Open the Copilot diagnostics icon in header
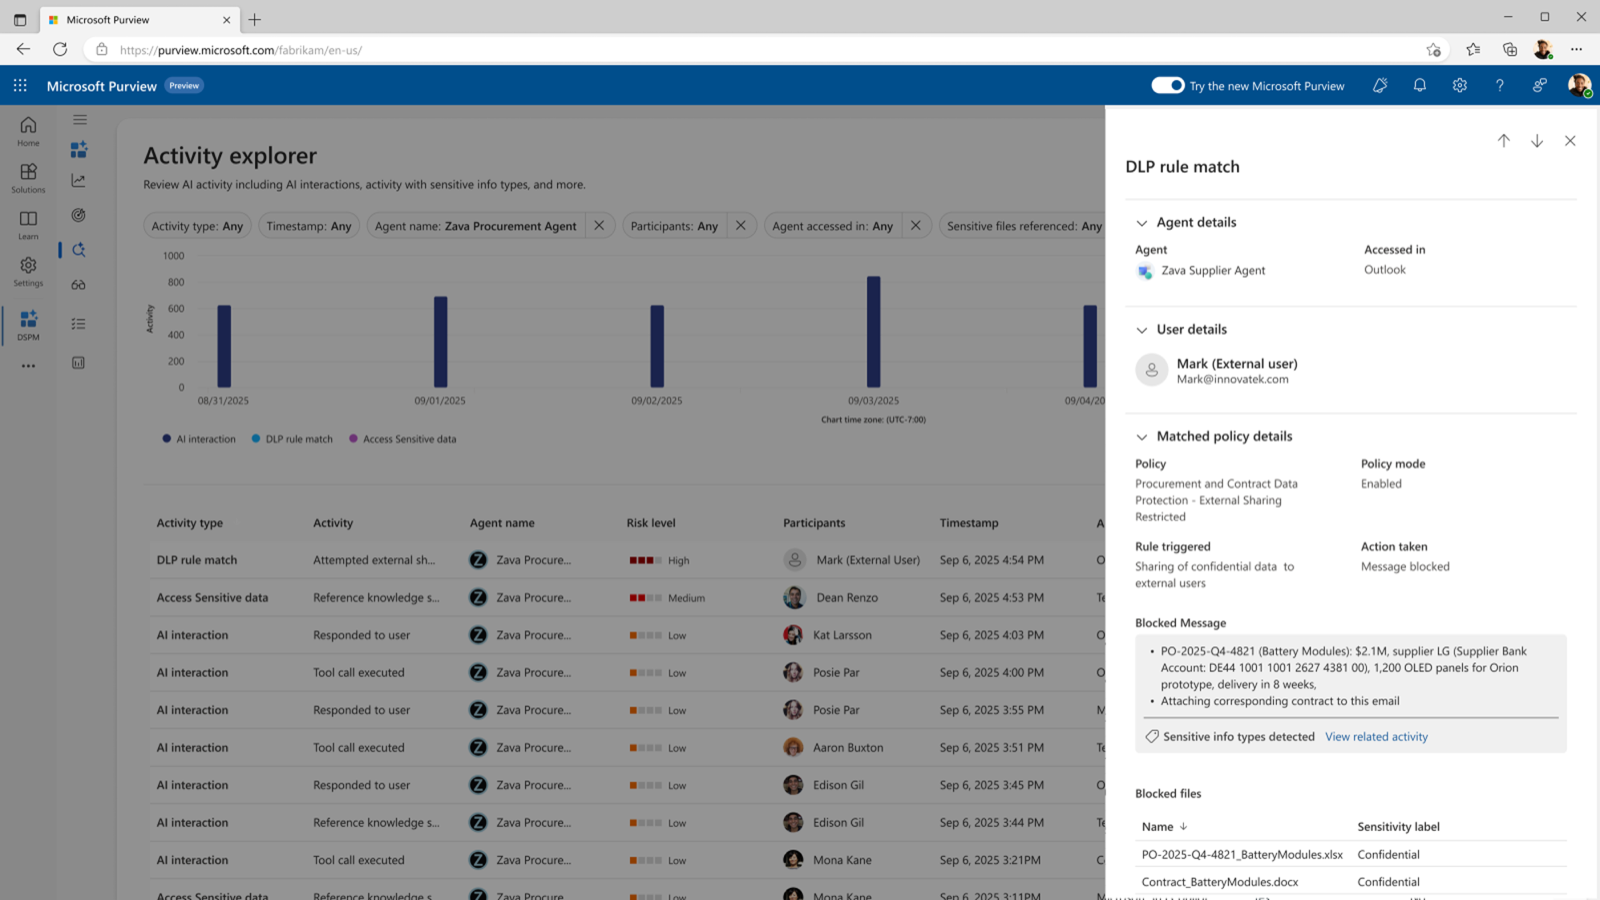Screen dimensions: 1600x900 click(1380, 86)
